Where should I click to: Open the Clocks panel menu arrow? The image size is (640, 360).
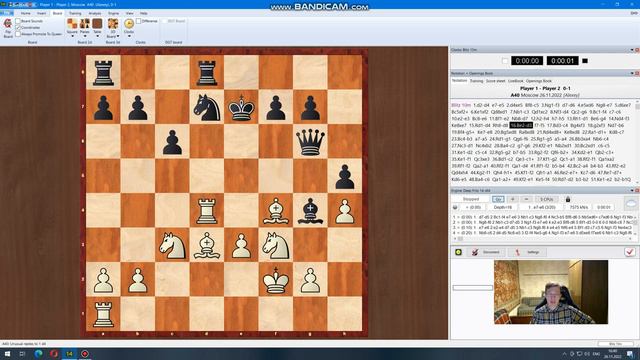[x=632, y=50]
